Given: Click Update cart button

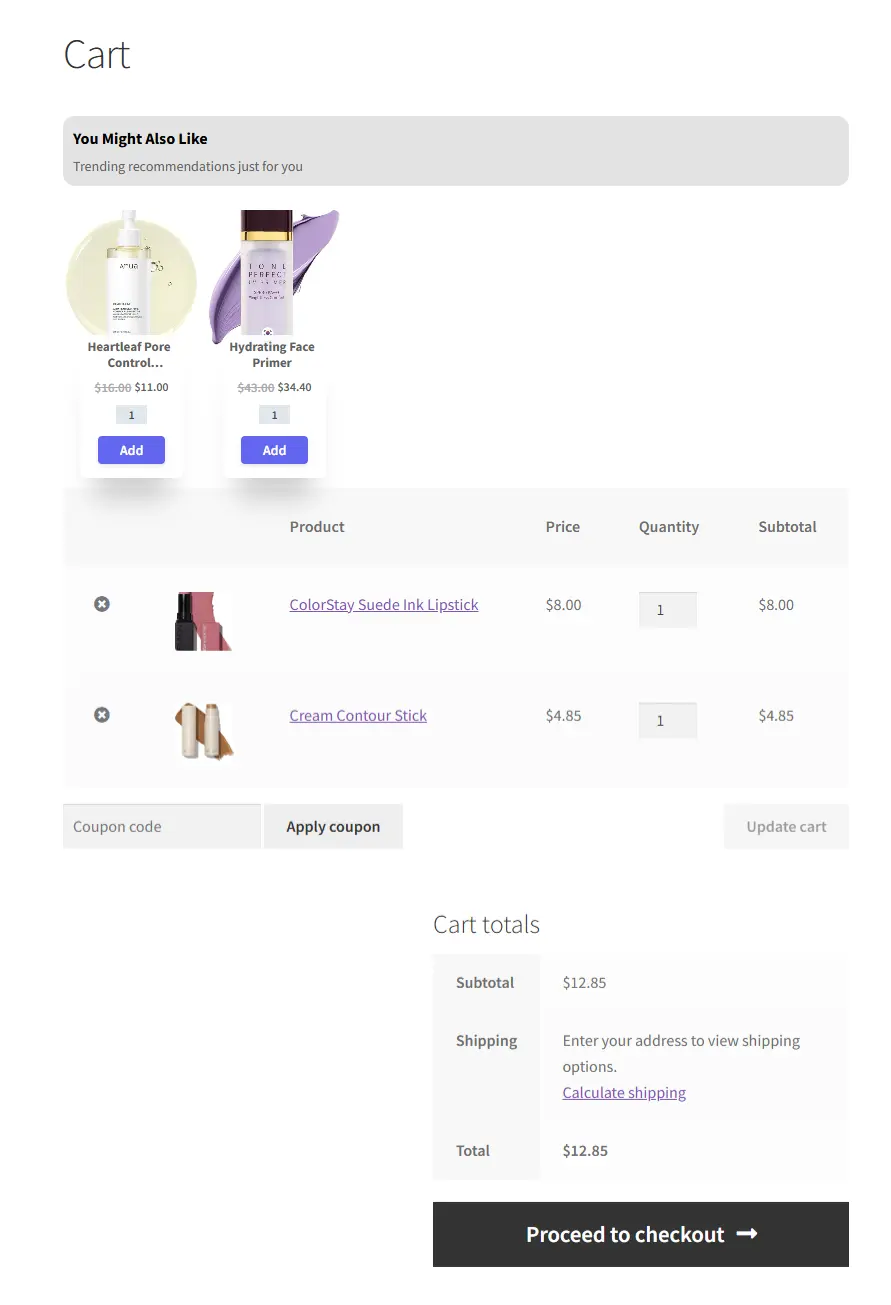Looking at the screenshot, I should pos(786,827).
